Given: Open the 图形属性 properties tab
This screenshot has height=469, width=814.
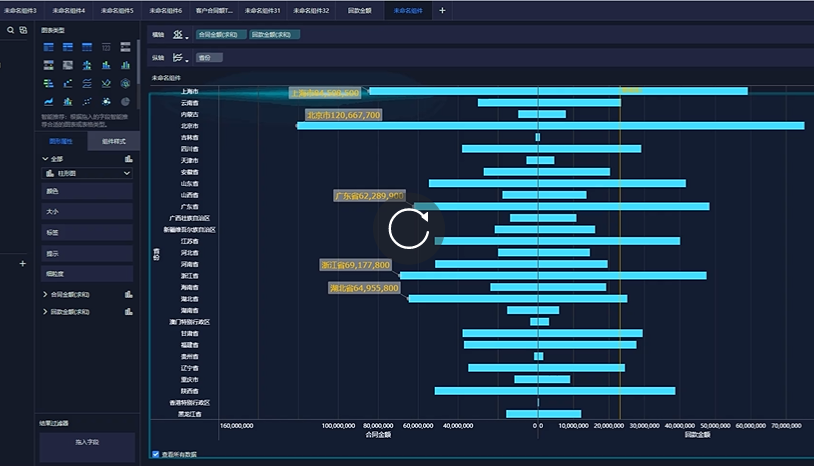Looking at the screenshot, I should 61,141.
